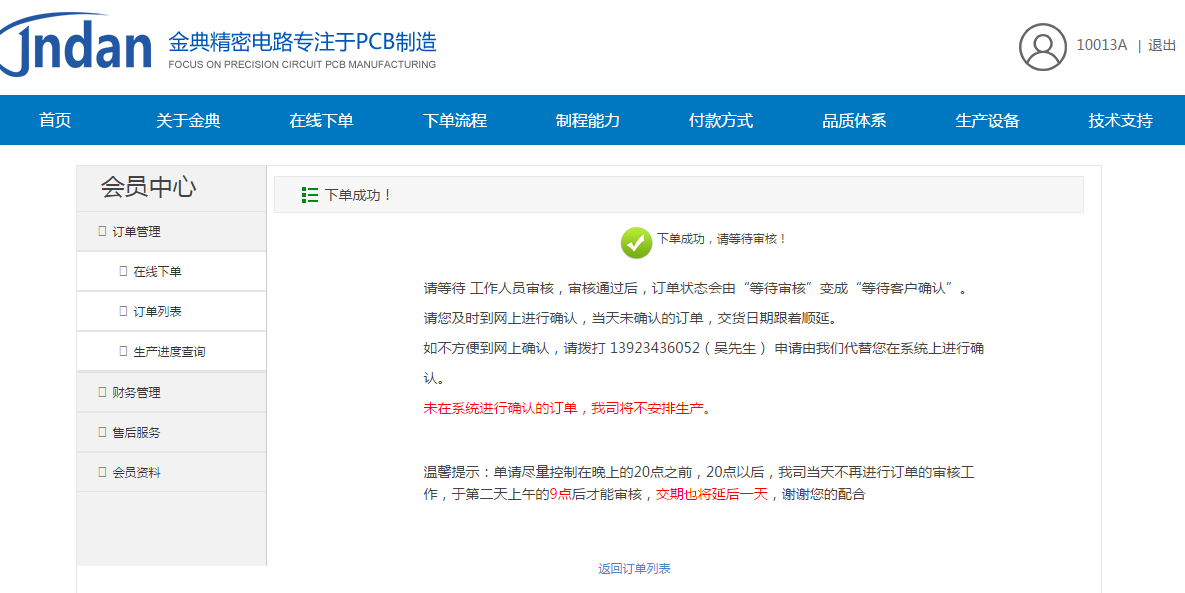Click the 退出 logout link
The width and height of the screenshot is (1185, 593).
[1162, 45]
